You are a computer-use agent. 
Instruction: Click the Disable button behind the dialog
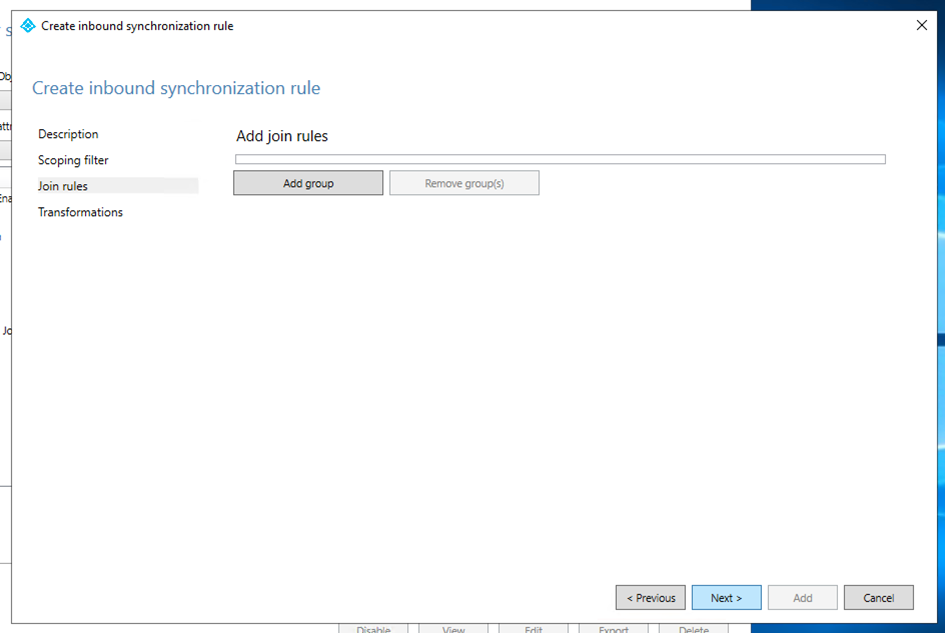click(373, 628)
